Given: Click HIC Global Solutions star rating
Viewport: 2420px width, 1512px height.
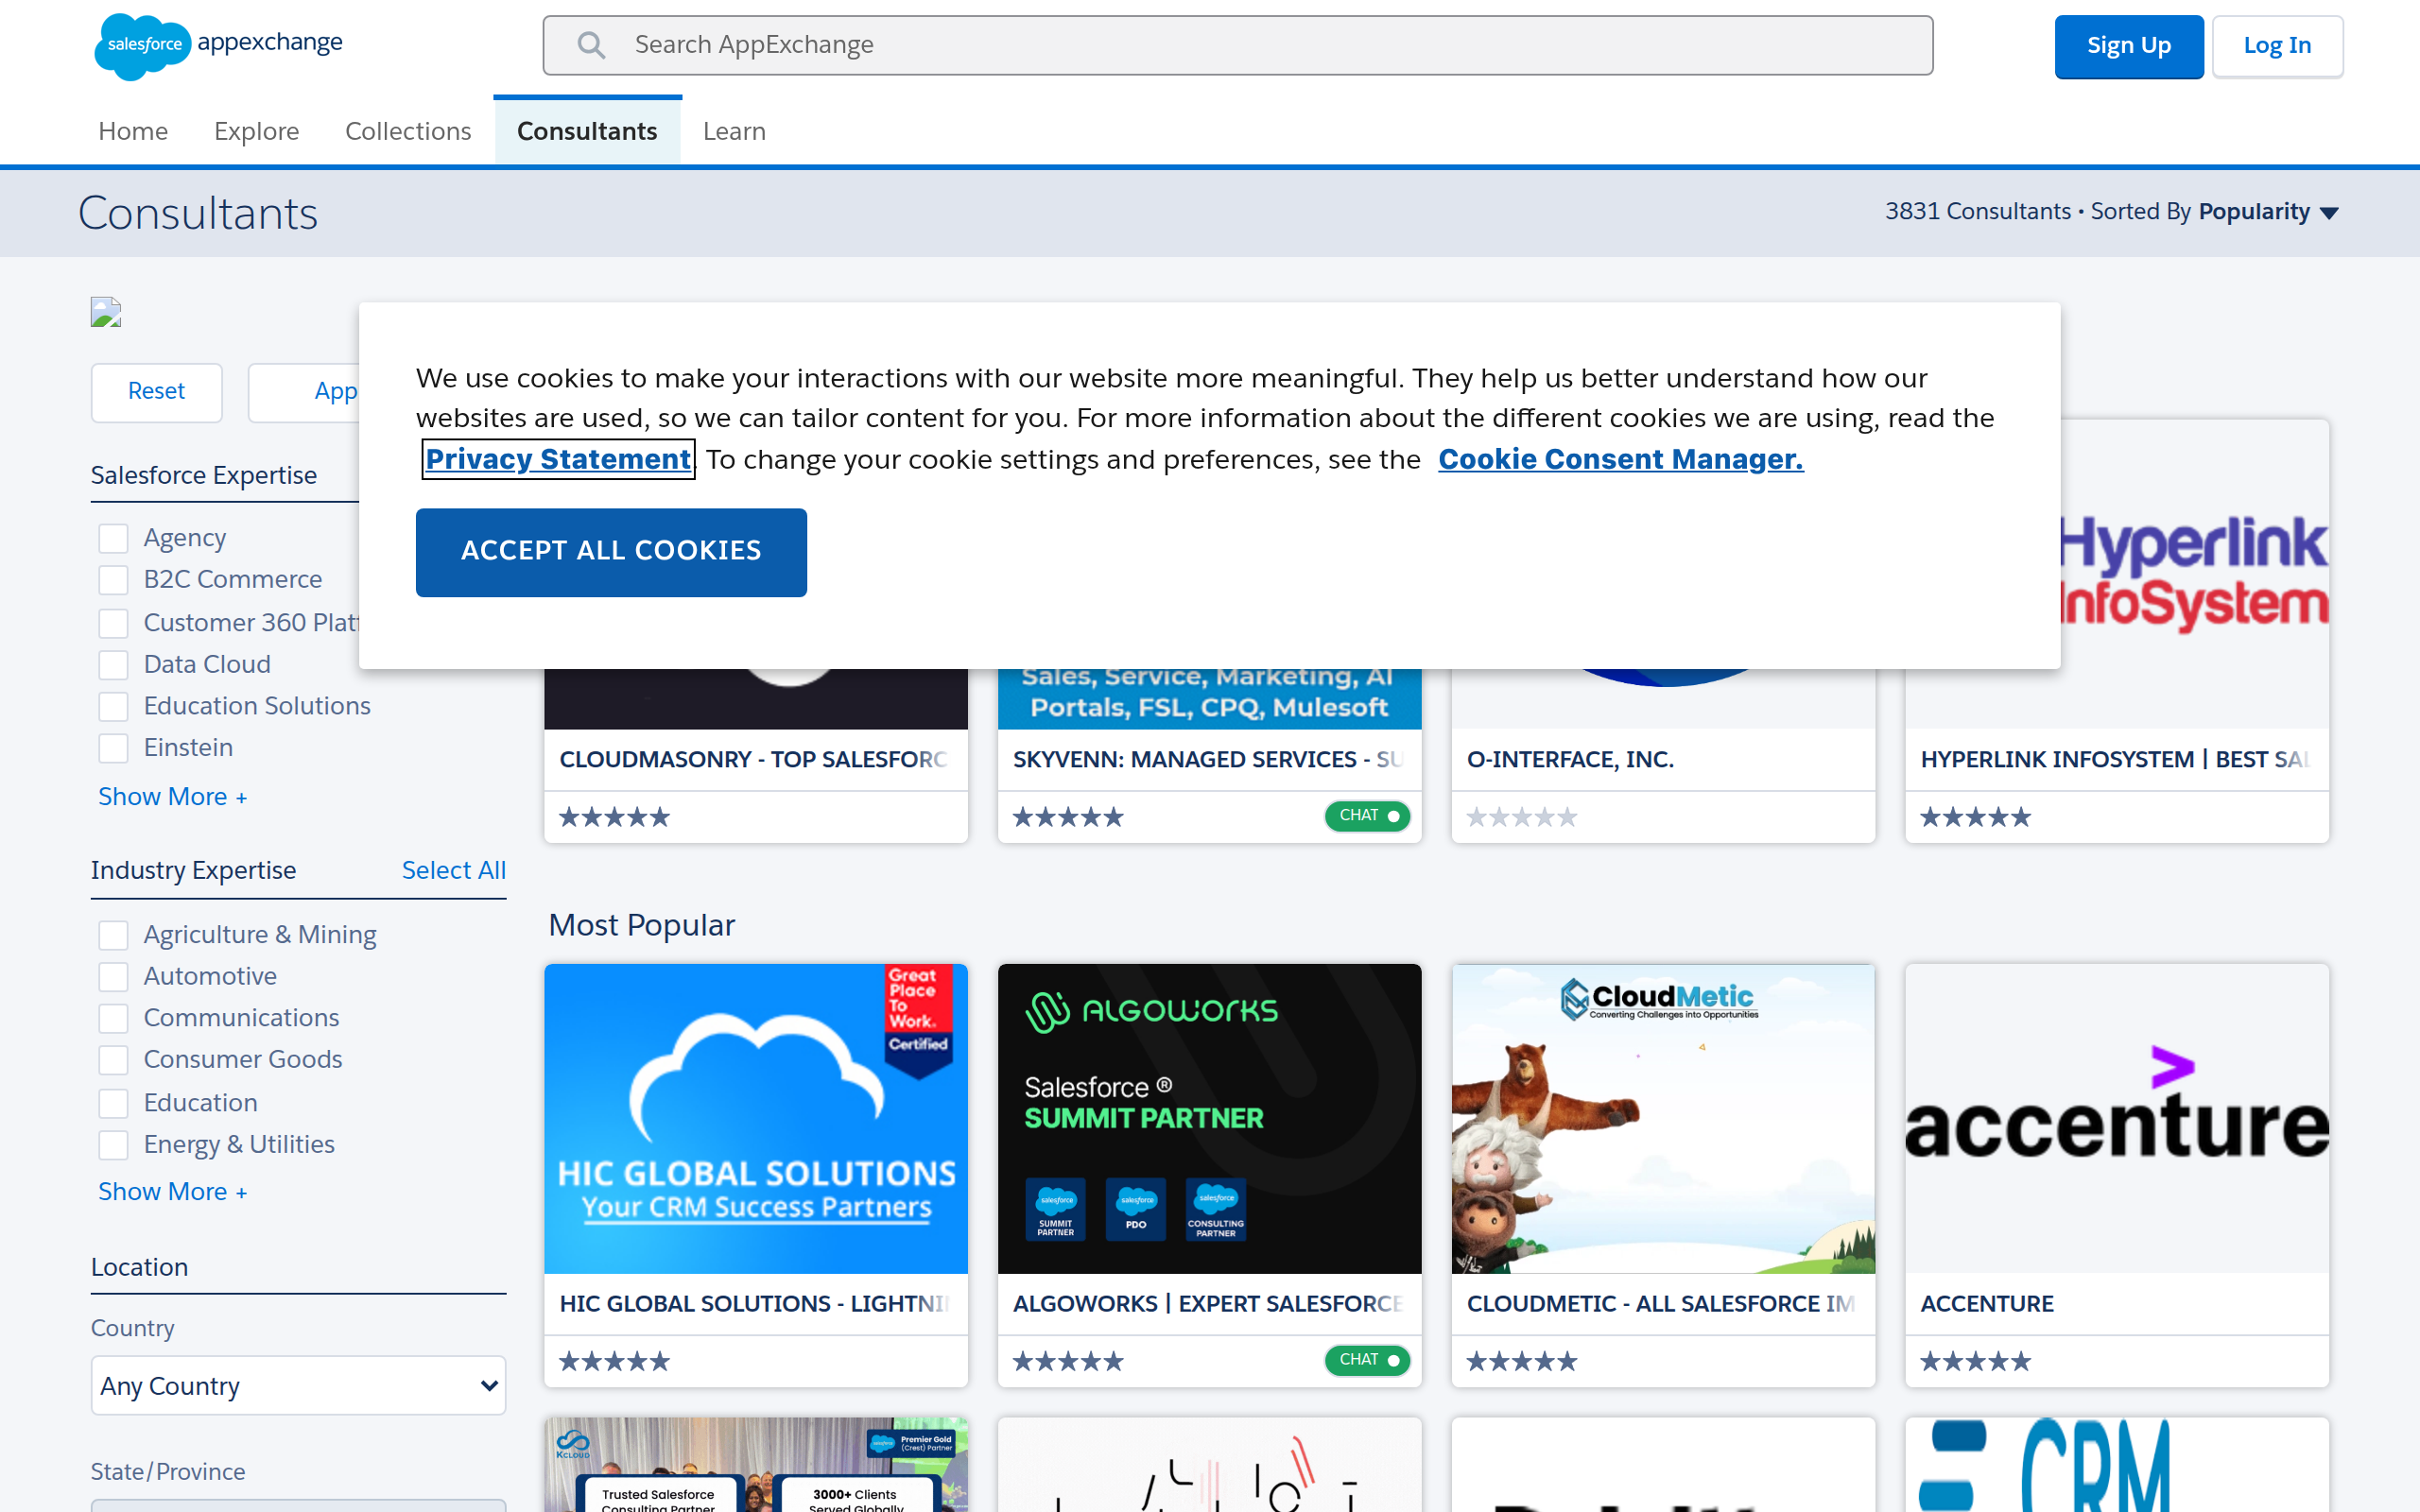Looking at the screenshot, I should [x=614, y=1361].
